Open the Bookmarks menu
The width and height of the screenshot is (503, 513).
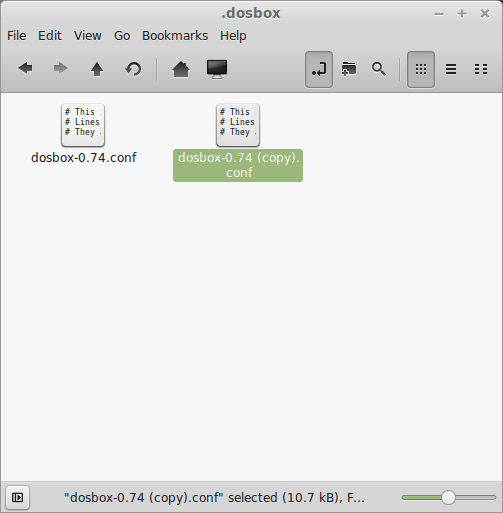tap(175, 36)
